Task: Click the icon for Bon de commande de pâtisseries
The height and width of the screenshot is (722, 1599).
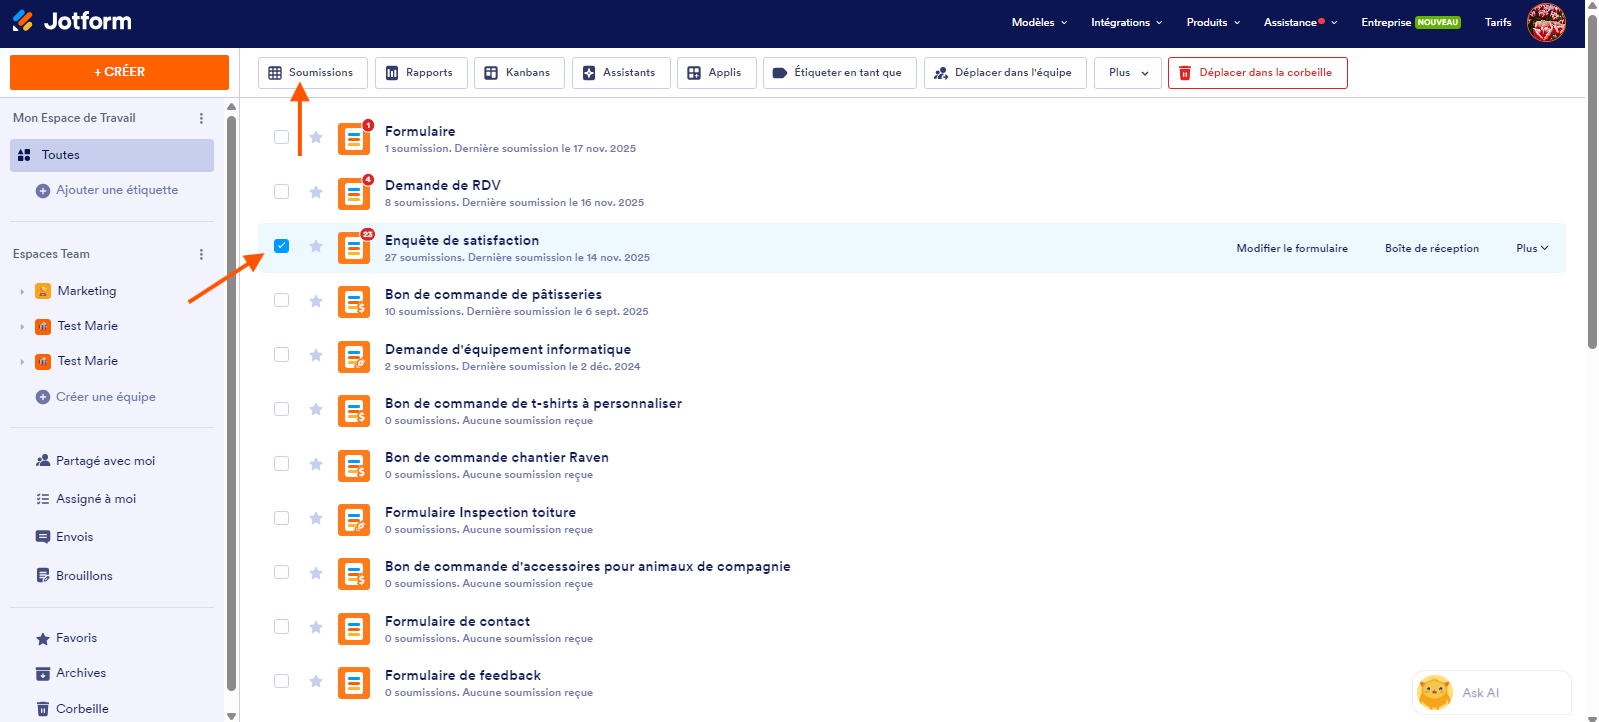Action: tap(354, 302)
